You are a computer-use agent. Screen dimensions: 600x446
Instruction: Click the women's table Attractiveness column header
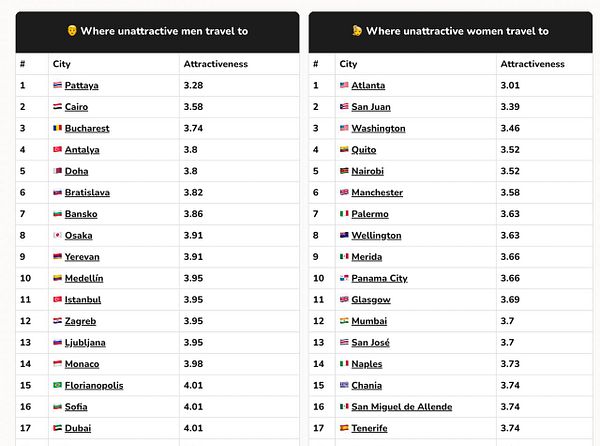tap(533, 64)
